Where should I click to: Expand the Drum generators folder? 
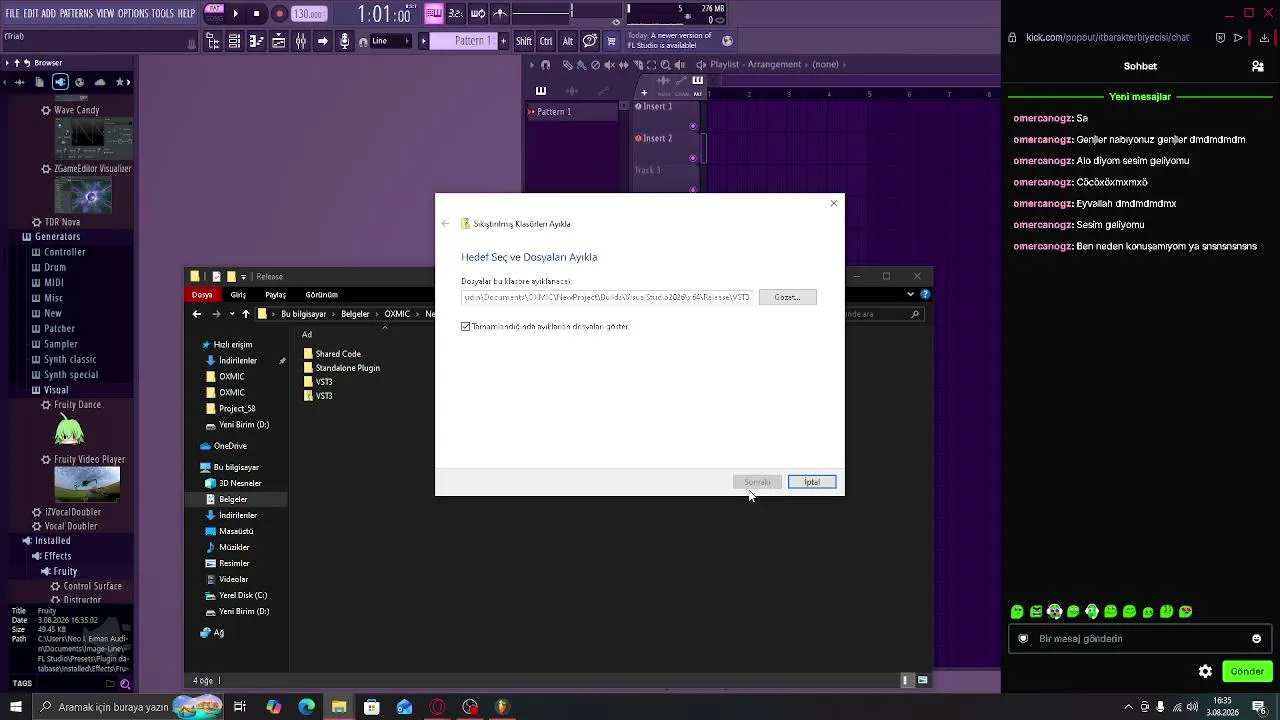click(55, 267)
